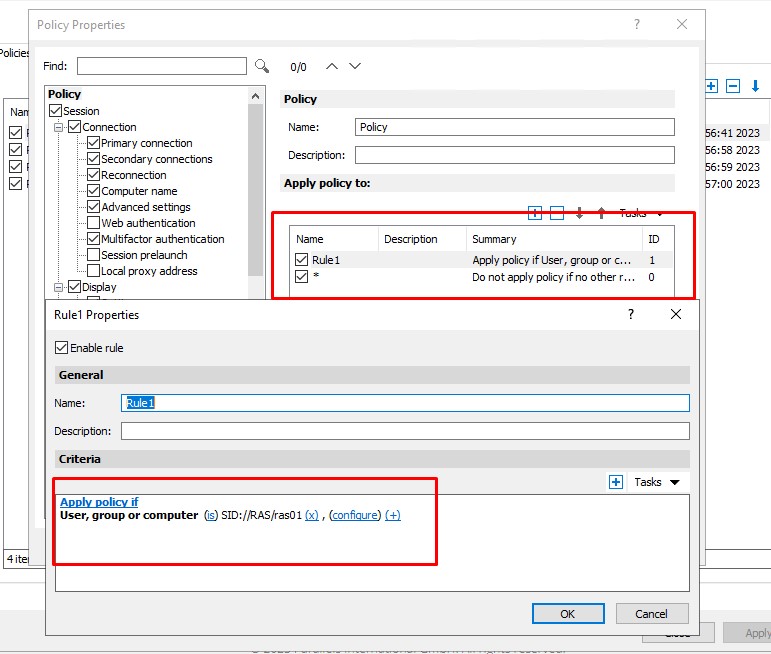The height and width of the screenshot is (654, 771).
Task: Click the rule Description input field
Action: pyautogui.click(x=405, y=431)
